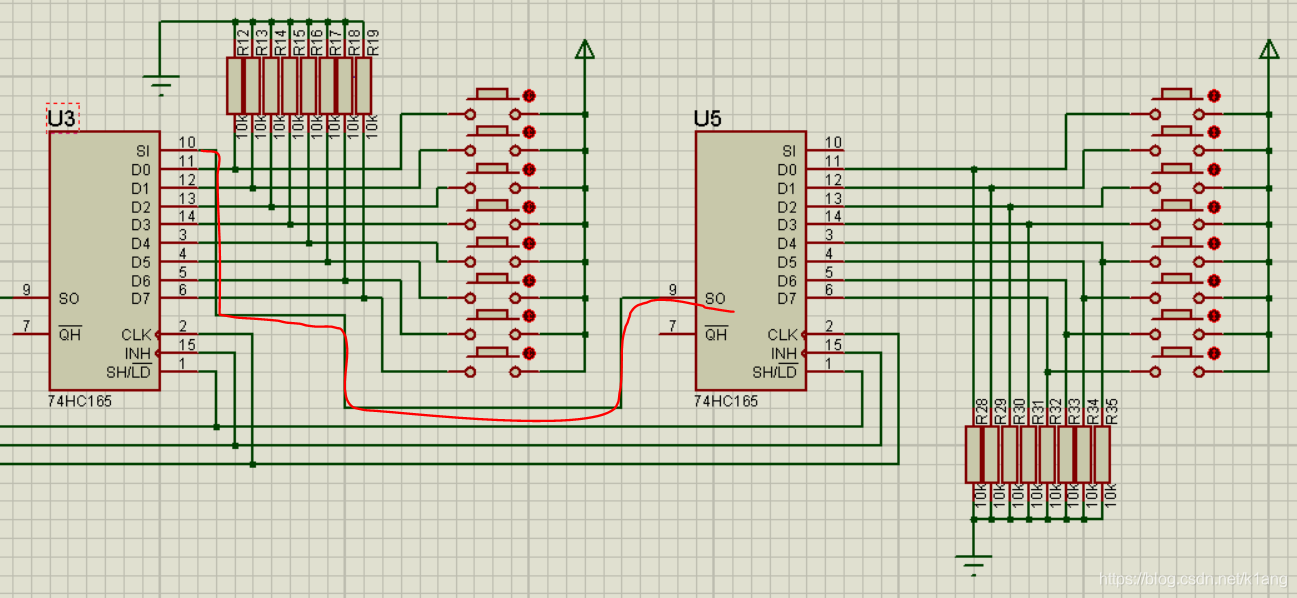Click the CLK pin 2 on U5
The image size is (1297, 598).
[x=824, y=334]
